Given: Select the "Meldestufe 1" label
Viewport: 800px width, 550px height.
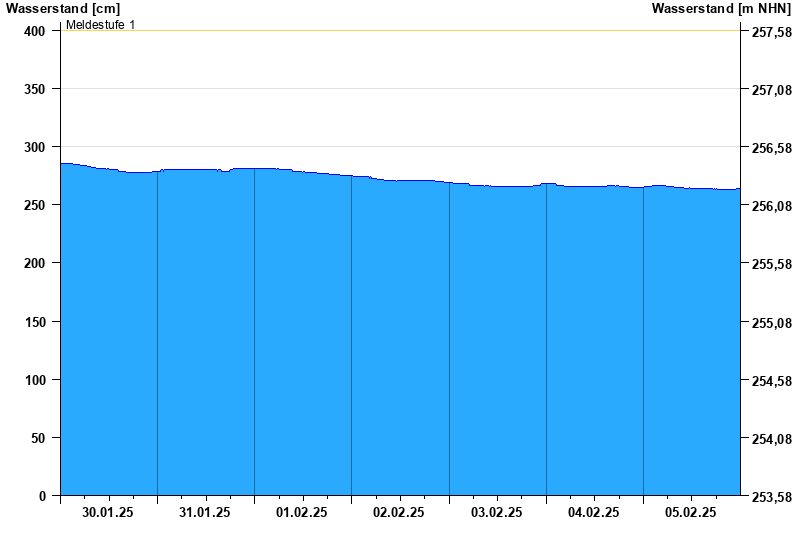Looking at the screenshot, I should (x=100, y=24).
